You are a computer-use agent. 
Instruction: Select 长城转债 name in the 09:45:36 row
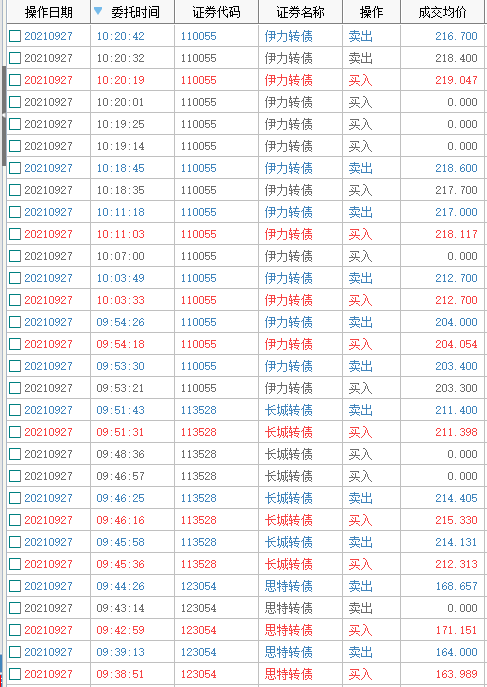(x=289, y=564)
